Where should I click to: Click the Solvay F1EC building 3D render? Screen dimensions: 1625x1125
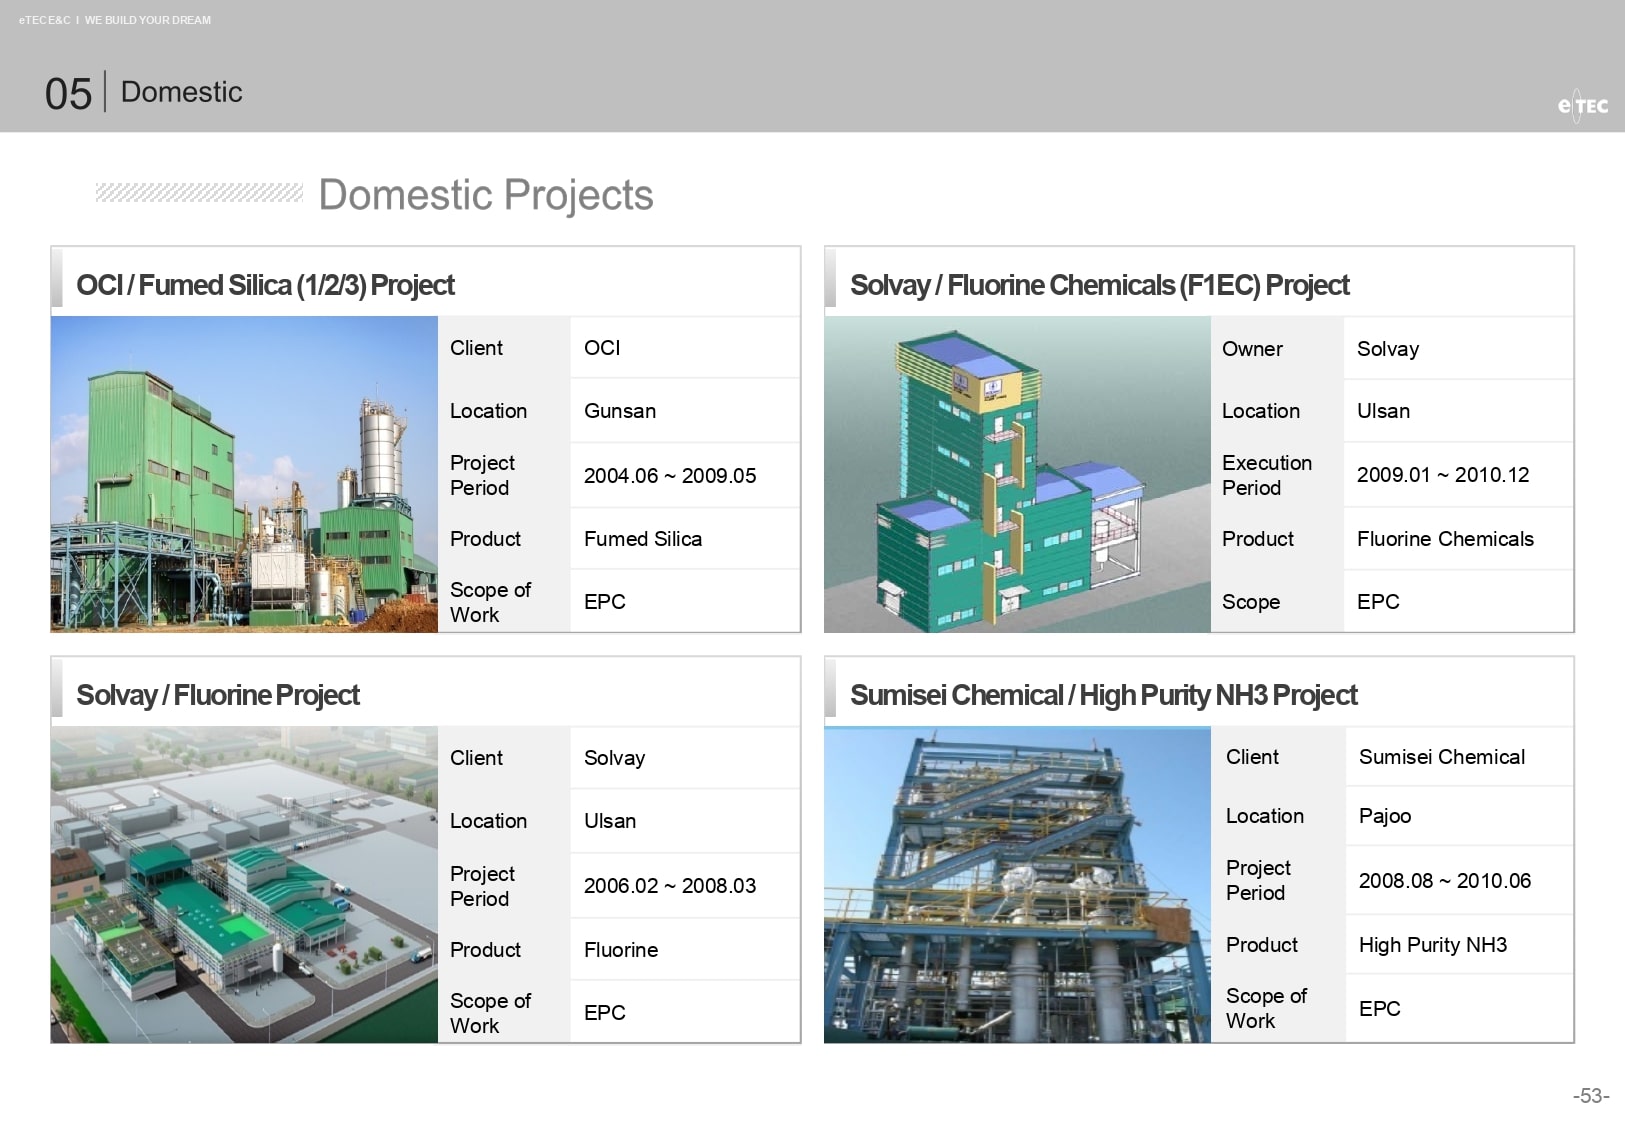[1017, 474]
